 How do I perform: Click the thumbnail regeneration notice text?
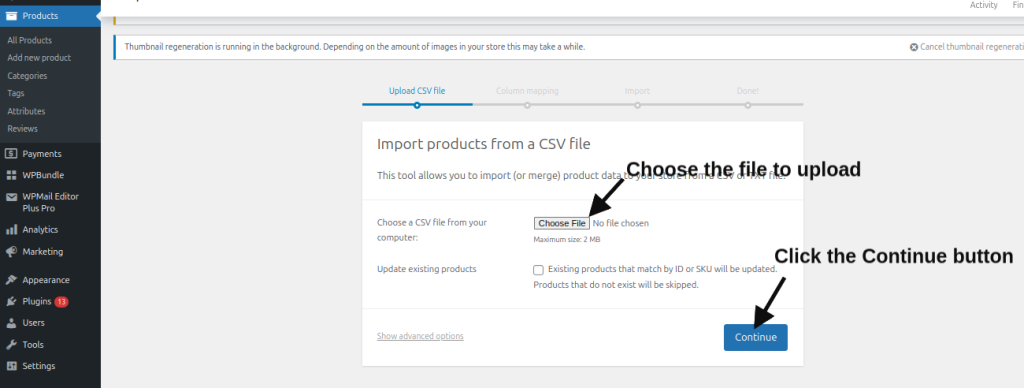(355, 47)
